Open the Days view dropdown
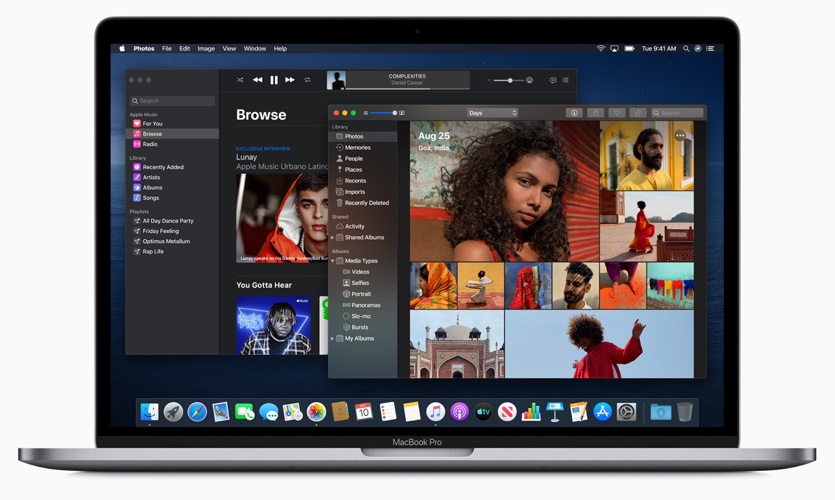This screenshot has height=500, width=835. 492,113
